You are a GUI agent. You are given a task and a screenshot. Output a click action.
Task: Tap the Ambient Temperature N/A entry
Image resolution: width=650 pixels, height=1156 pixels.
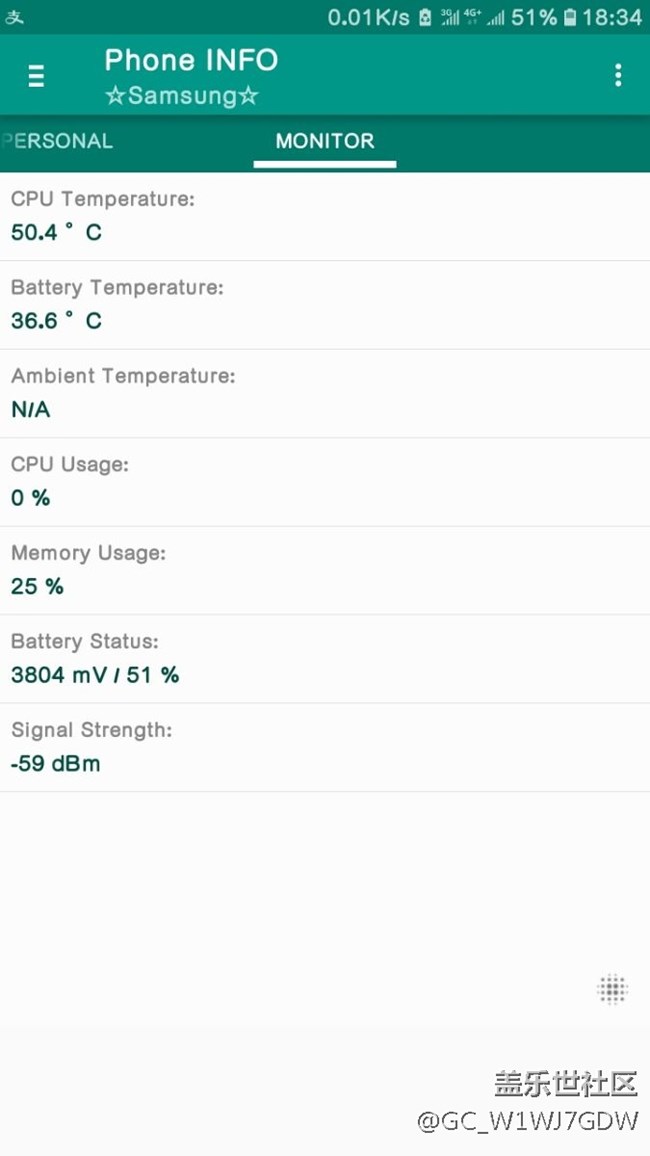click(x=325, y=393)
